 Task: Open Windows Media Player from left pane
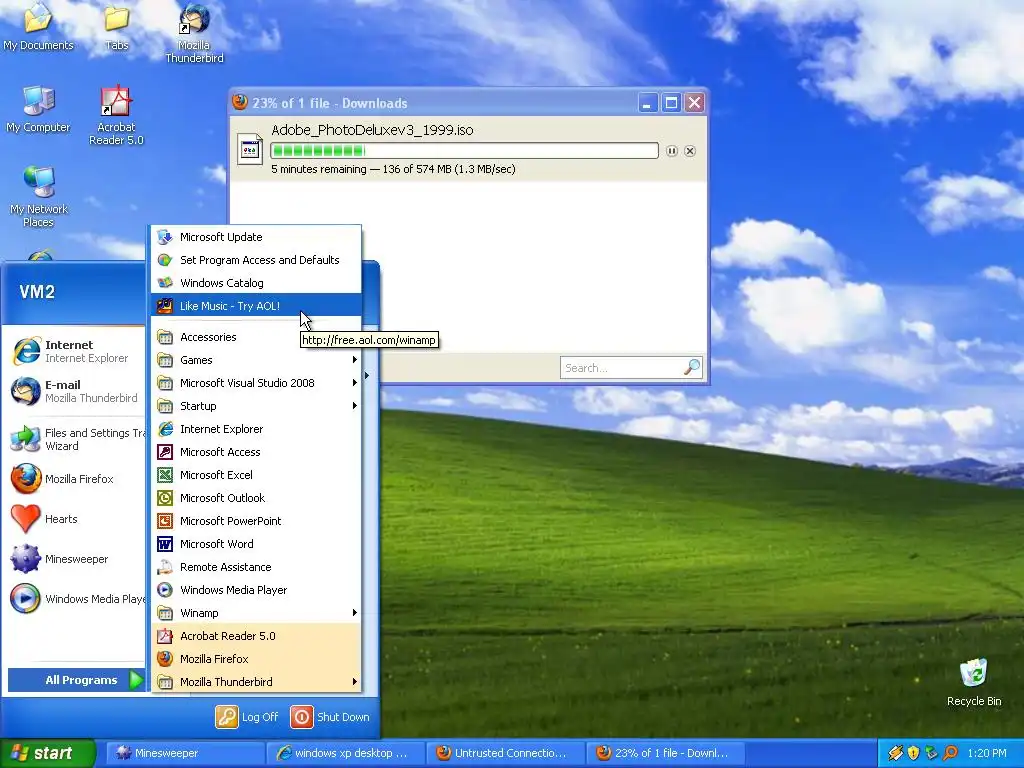tap(75, 599)
